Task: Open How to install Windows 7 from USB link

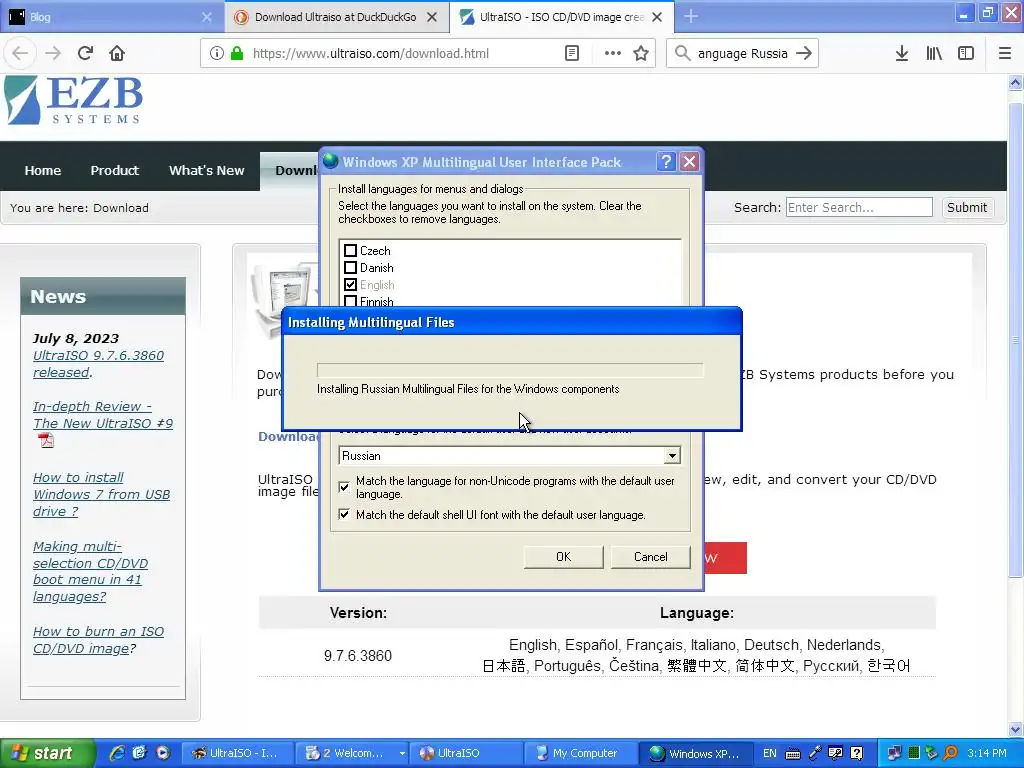Action: (x=101, y=494)
